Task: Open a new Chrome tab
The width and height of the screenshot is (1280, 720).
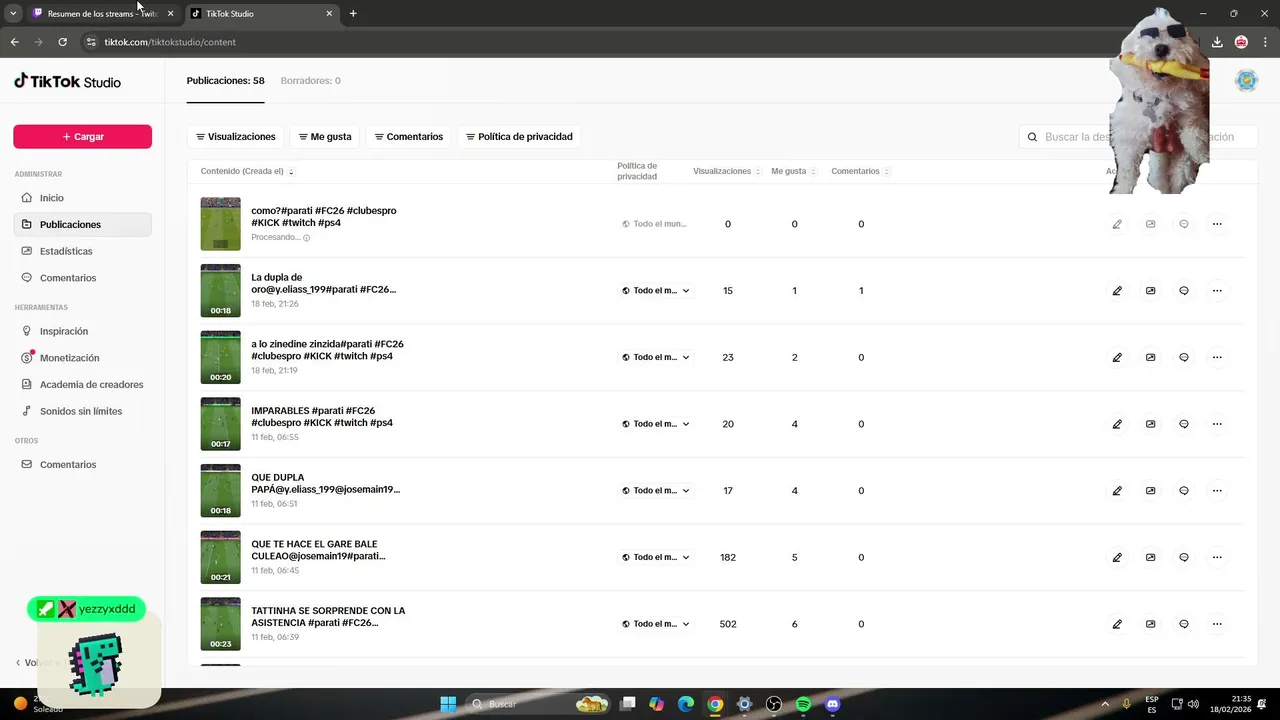Action: point(353,14)
